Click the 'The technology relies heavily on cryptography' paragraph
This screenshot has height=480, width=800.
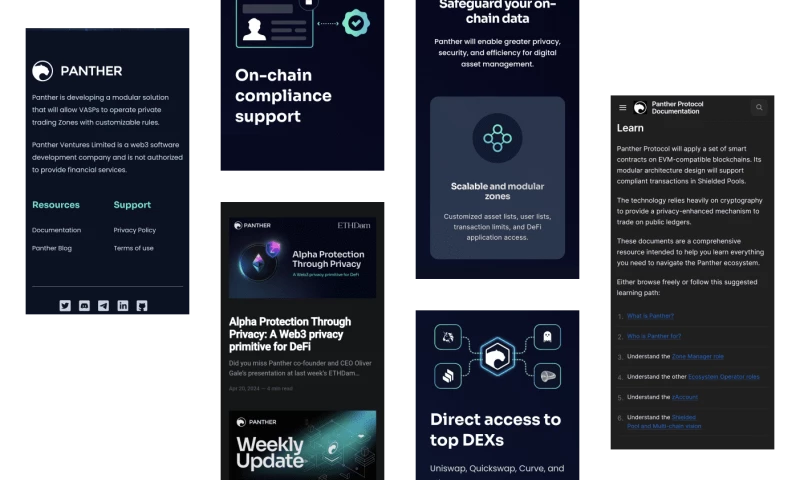(x=689, y=211)
